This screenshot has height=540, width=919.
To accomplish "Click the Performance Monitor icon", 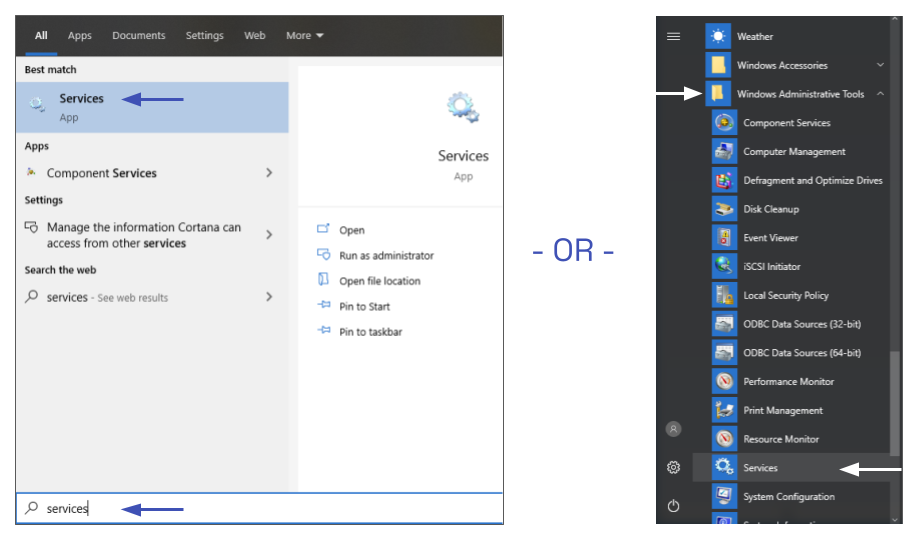I will coord(724,381).
